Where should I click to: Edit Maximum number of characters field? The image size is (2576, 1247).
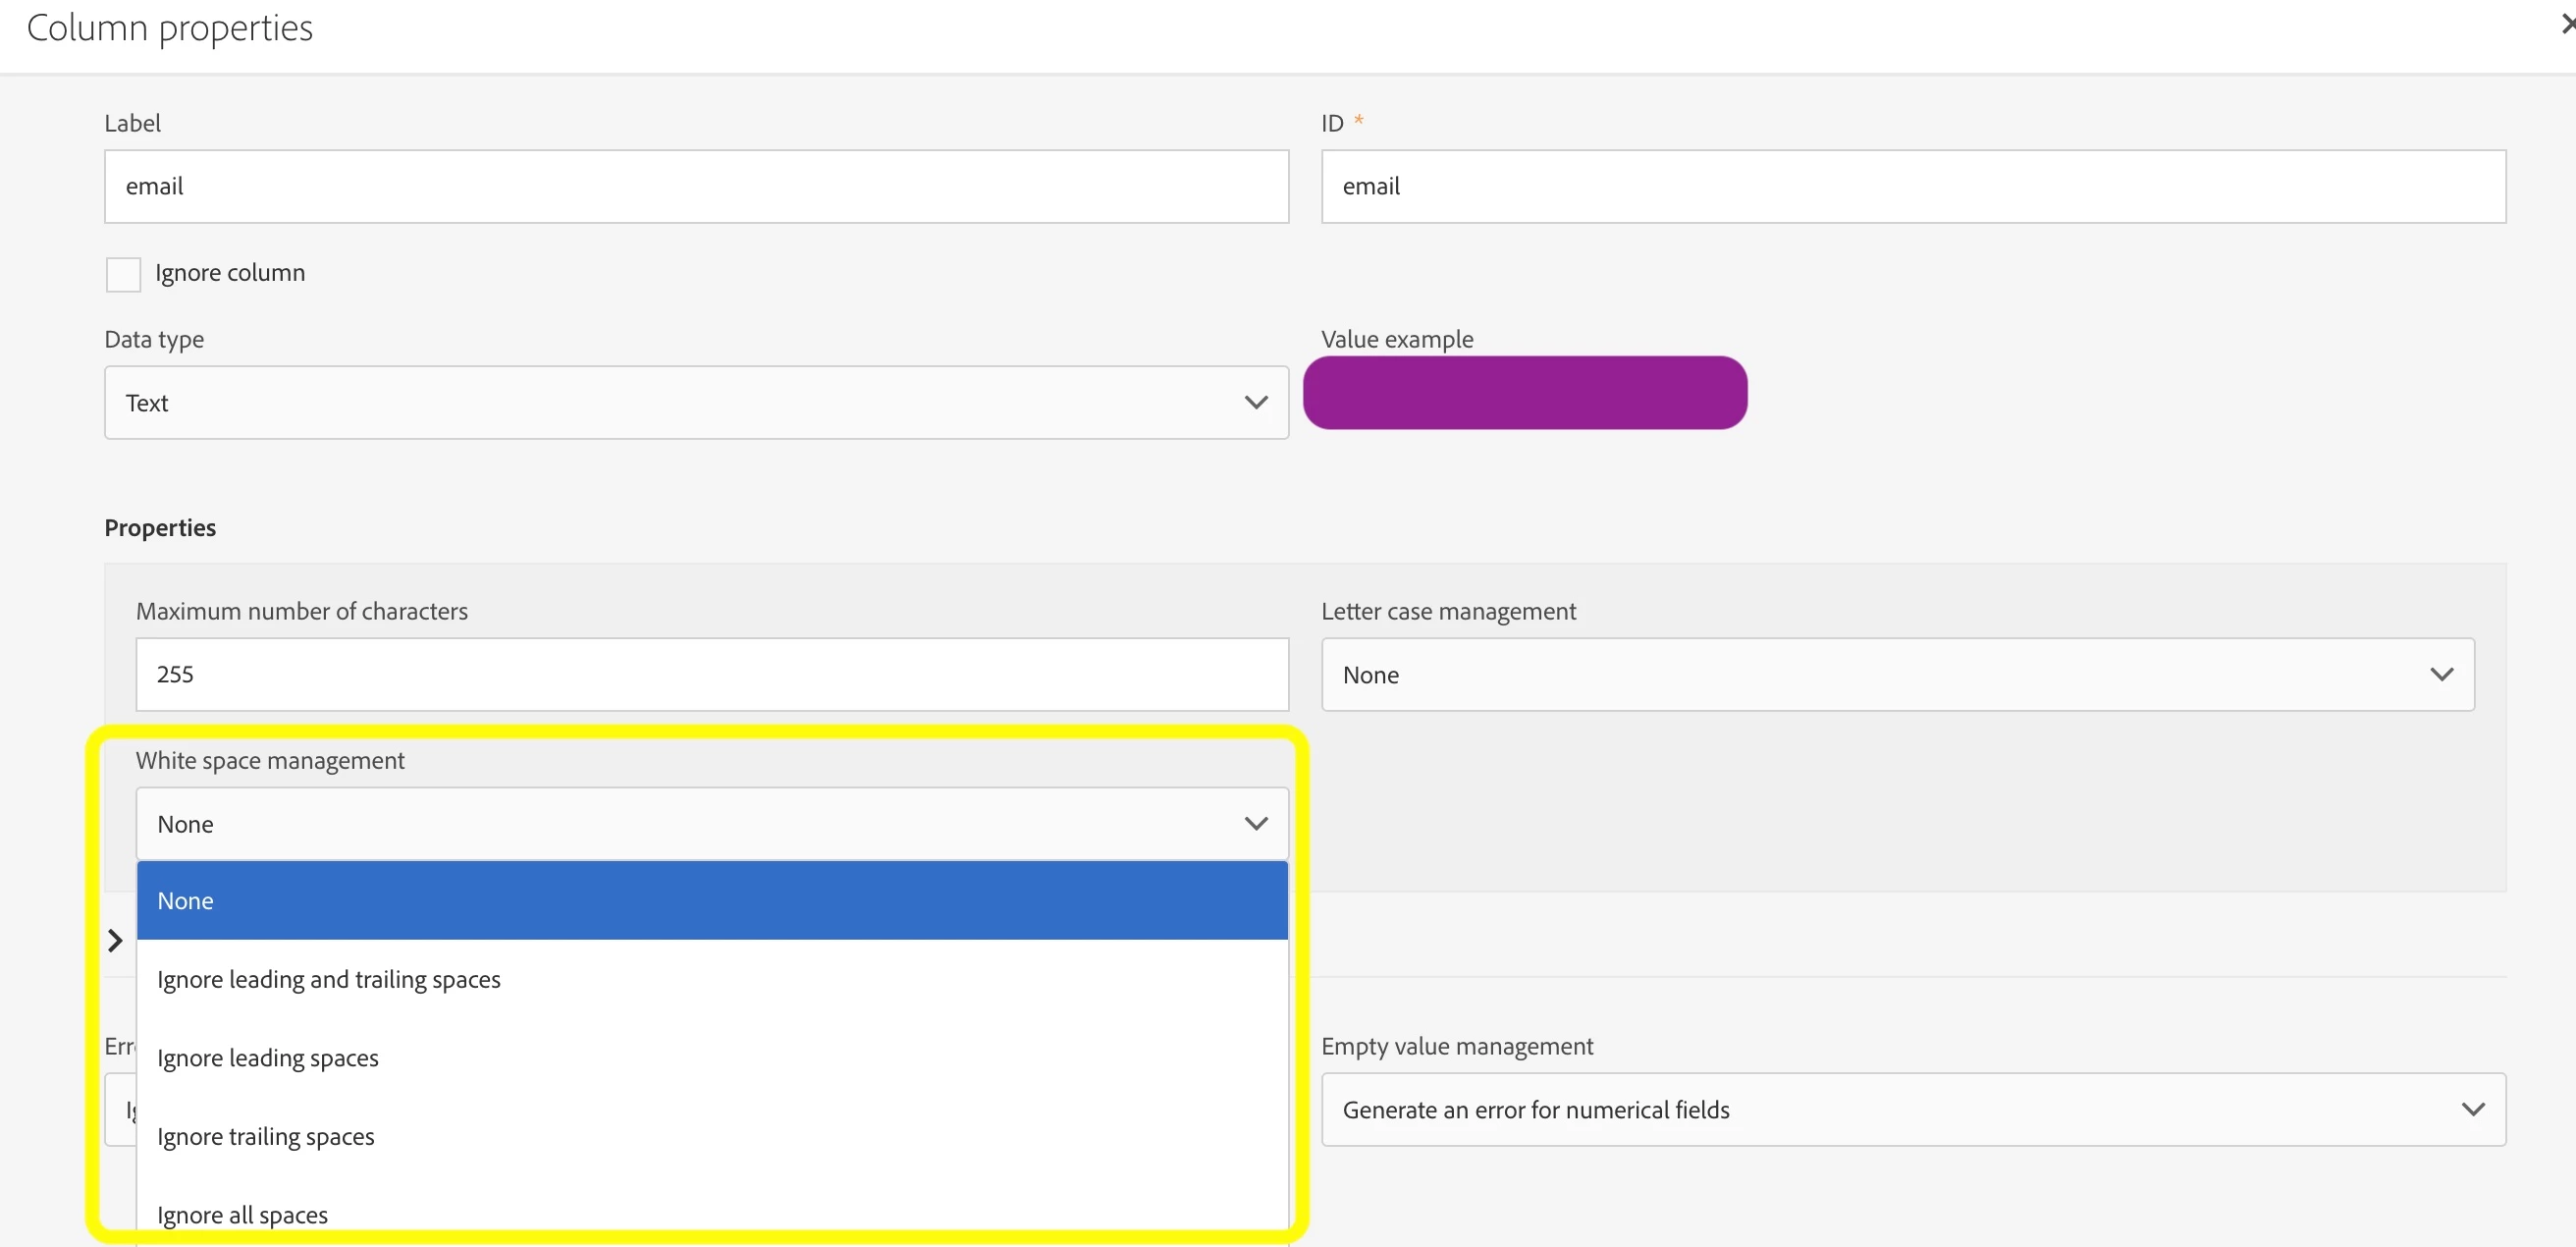[710, 674]
